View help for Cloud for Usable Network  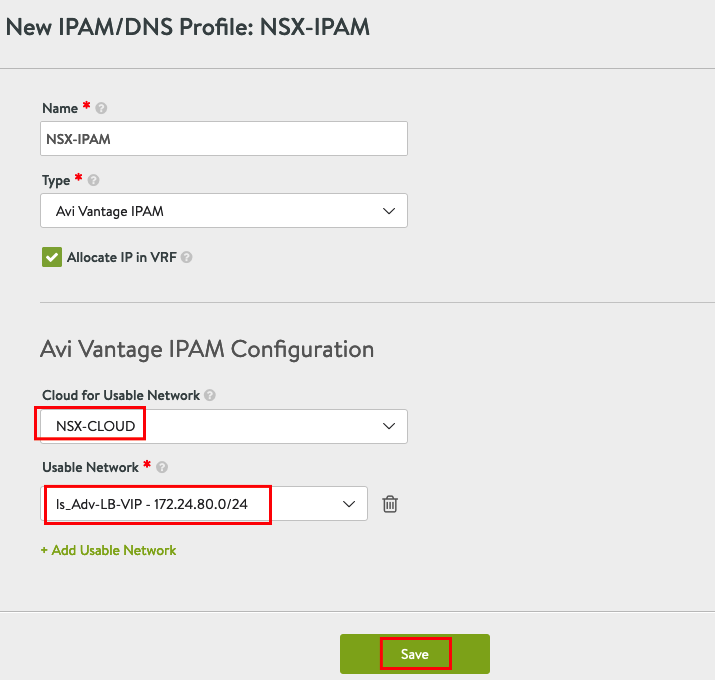[x=210, y=395]
